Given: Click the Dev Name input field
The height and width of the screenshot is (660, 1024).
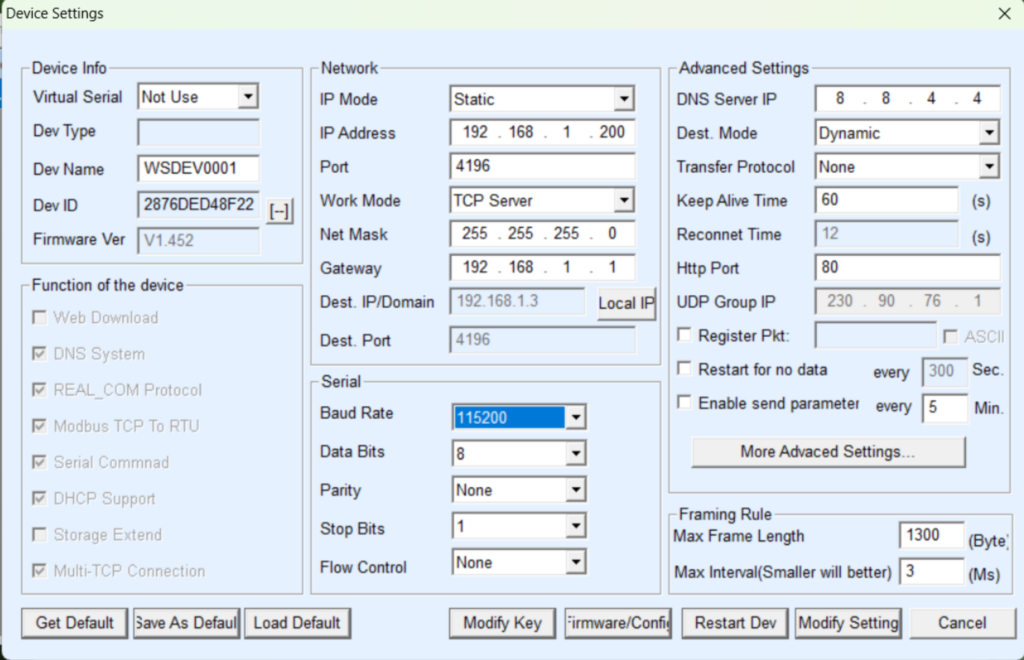Looking at the screenshot, I should coord(199,168).
